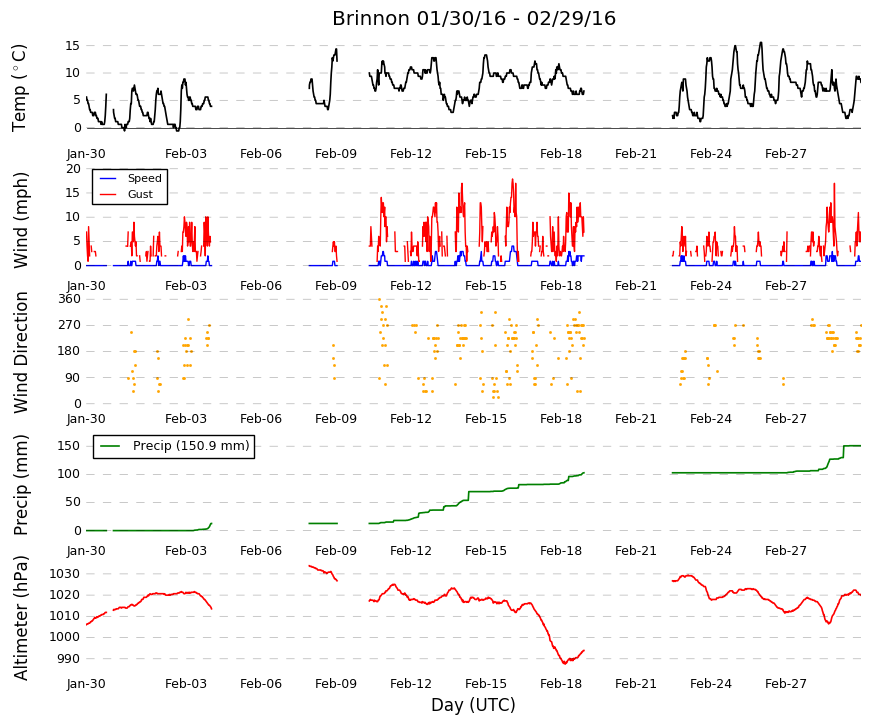The image size is (871, 725).
Task: Click the 360 tick on wind direction axis
Action: (x=70, y=299)
